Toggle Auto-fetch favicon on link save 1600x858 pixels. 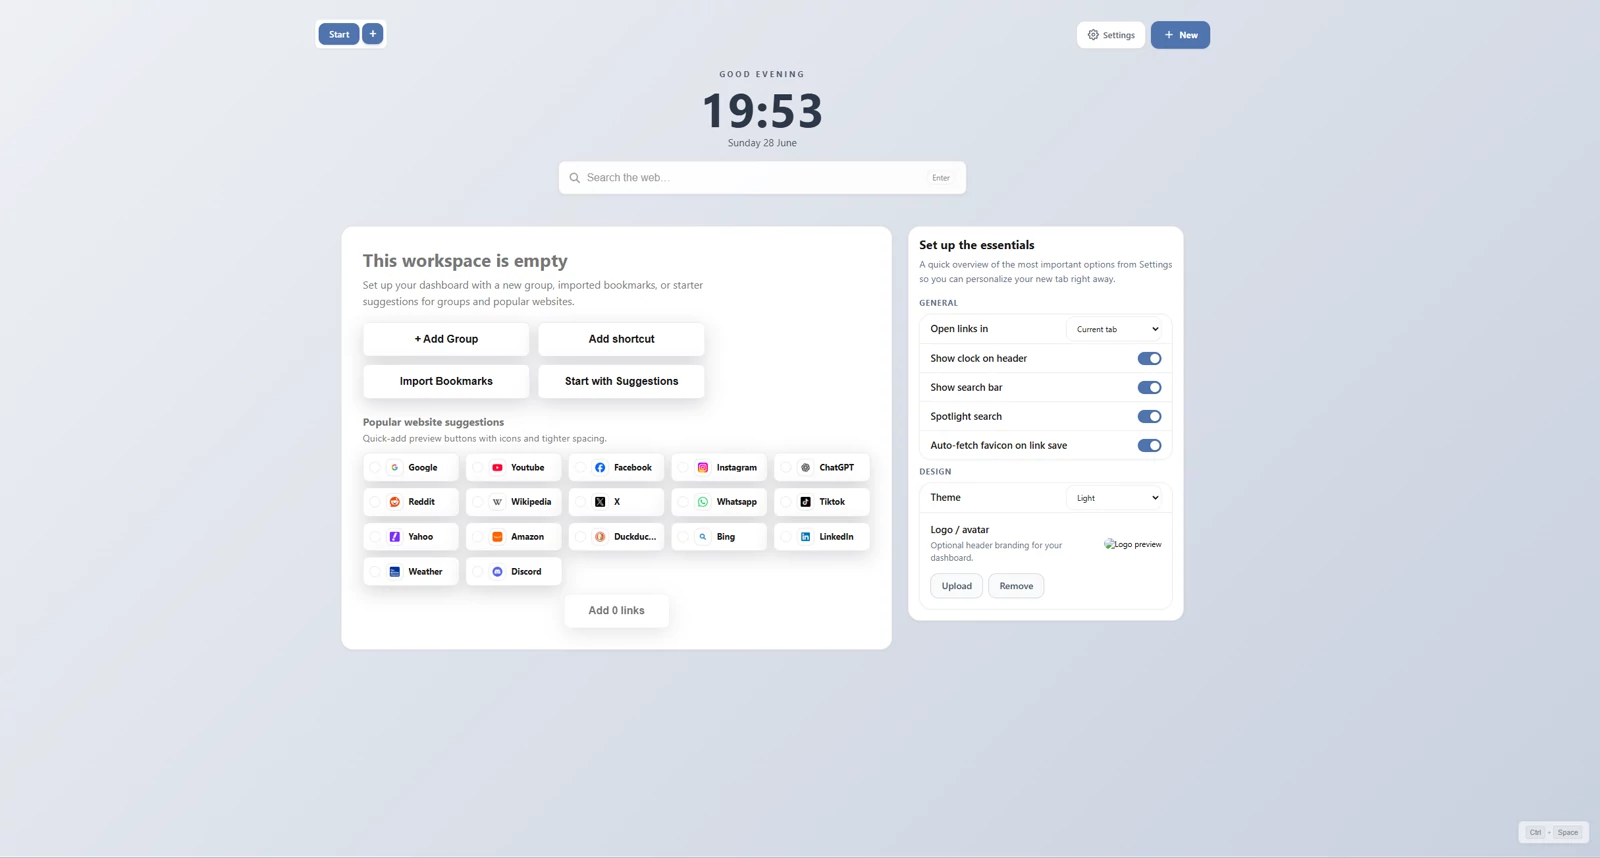1149,445
